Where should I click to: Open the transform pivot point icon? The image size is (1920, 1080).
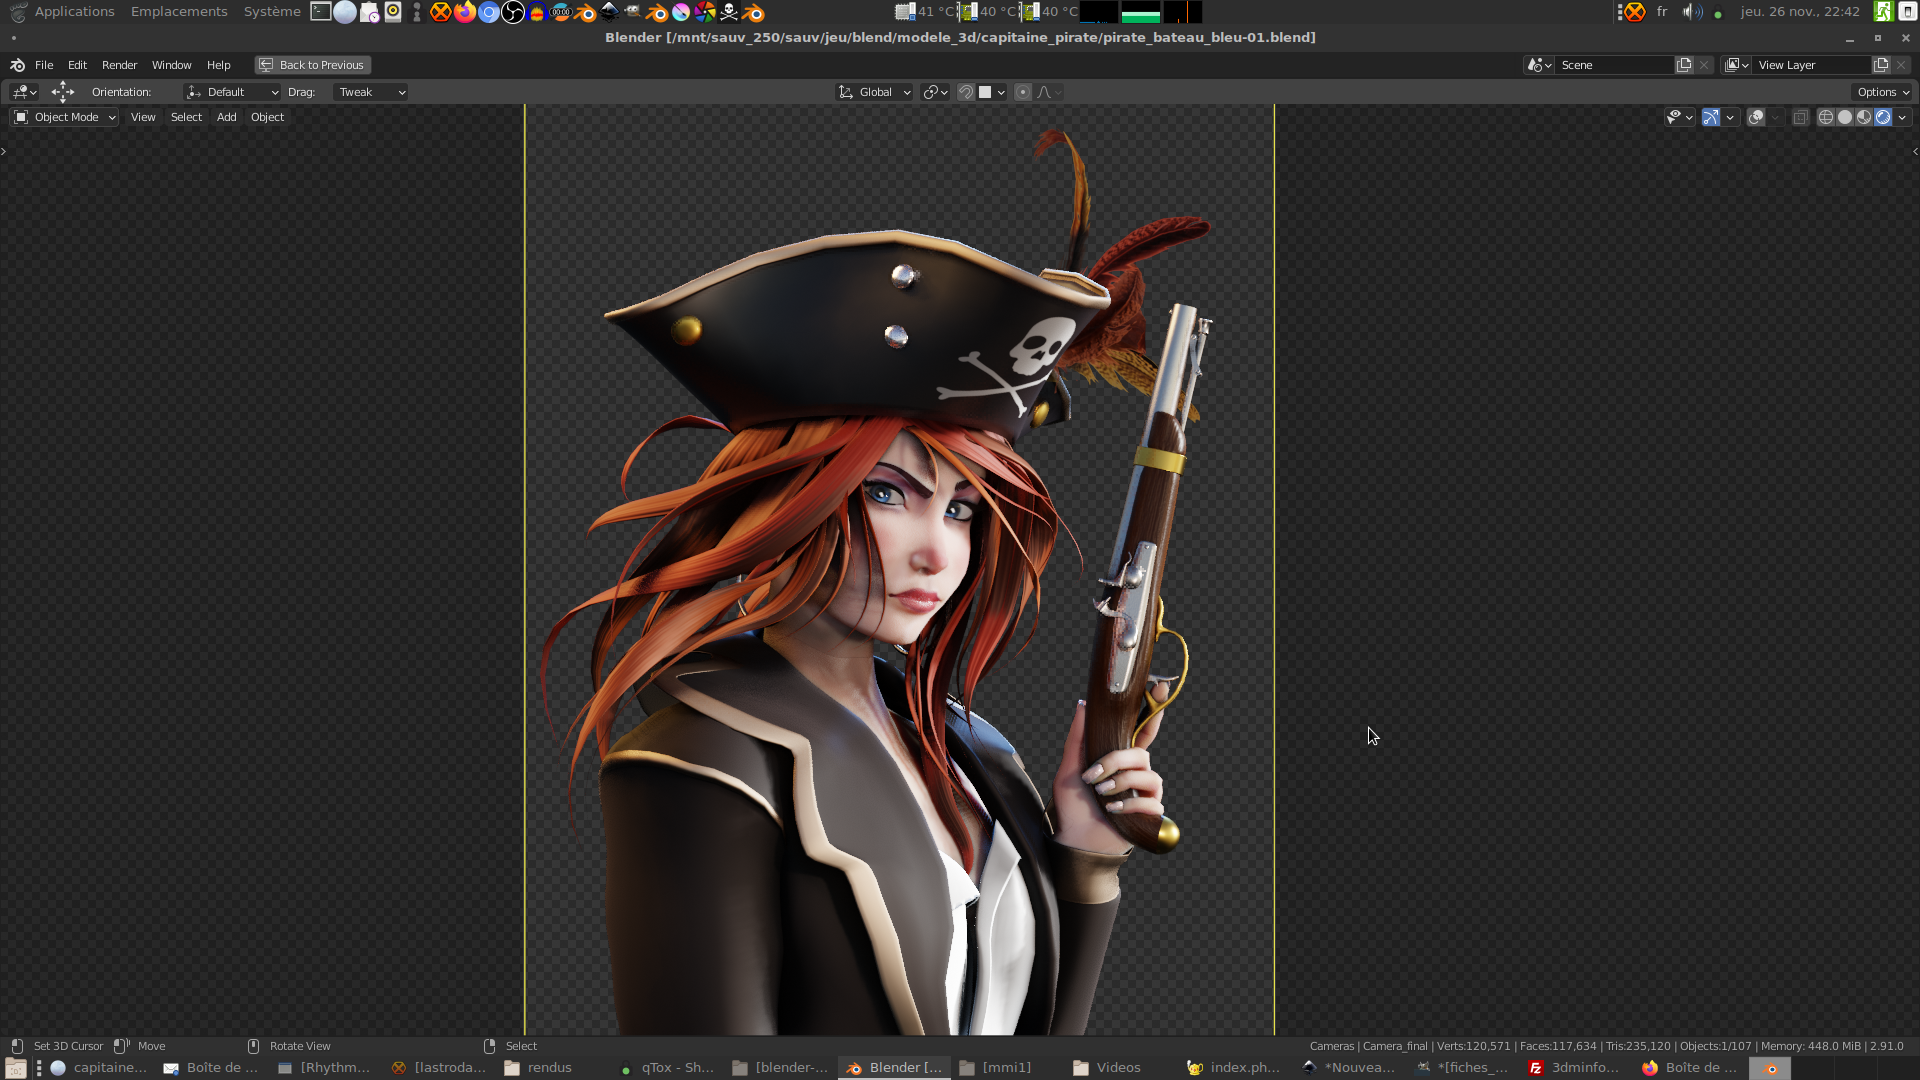click(935, 92)
